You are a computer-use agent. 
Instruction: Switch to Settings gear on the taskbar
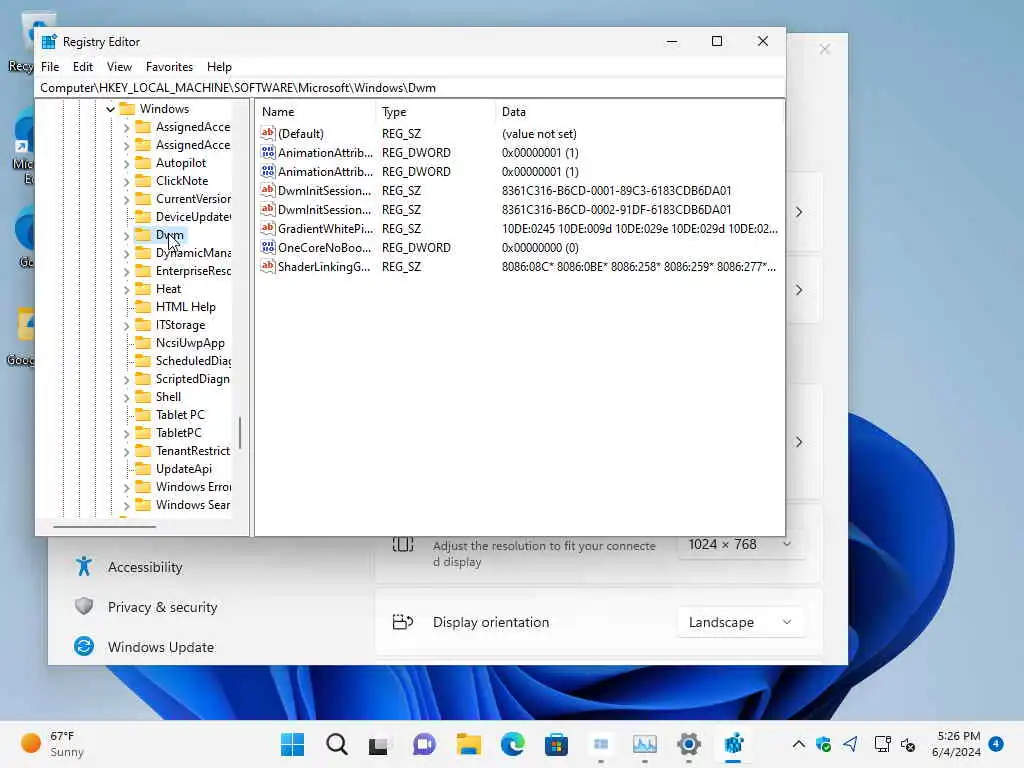click(688, 744)
